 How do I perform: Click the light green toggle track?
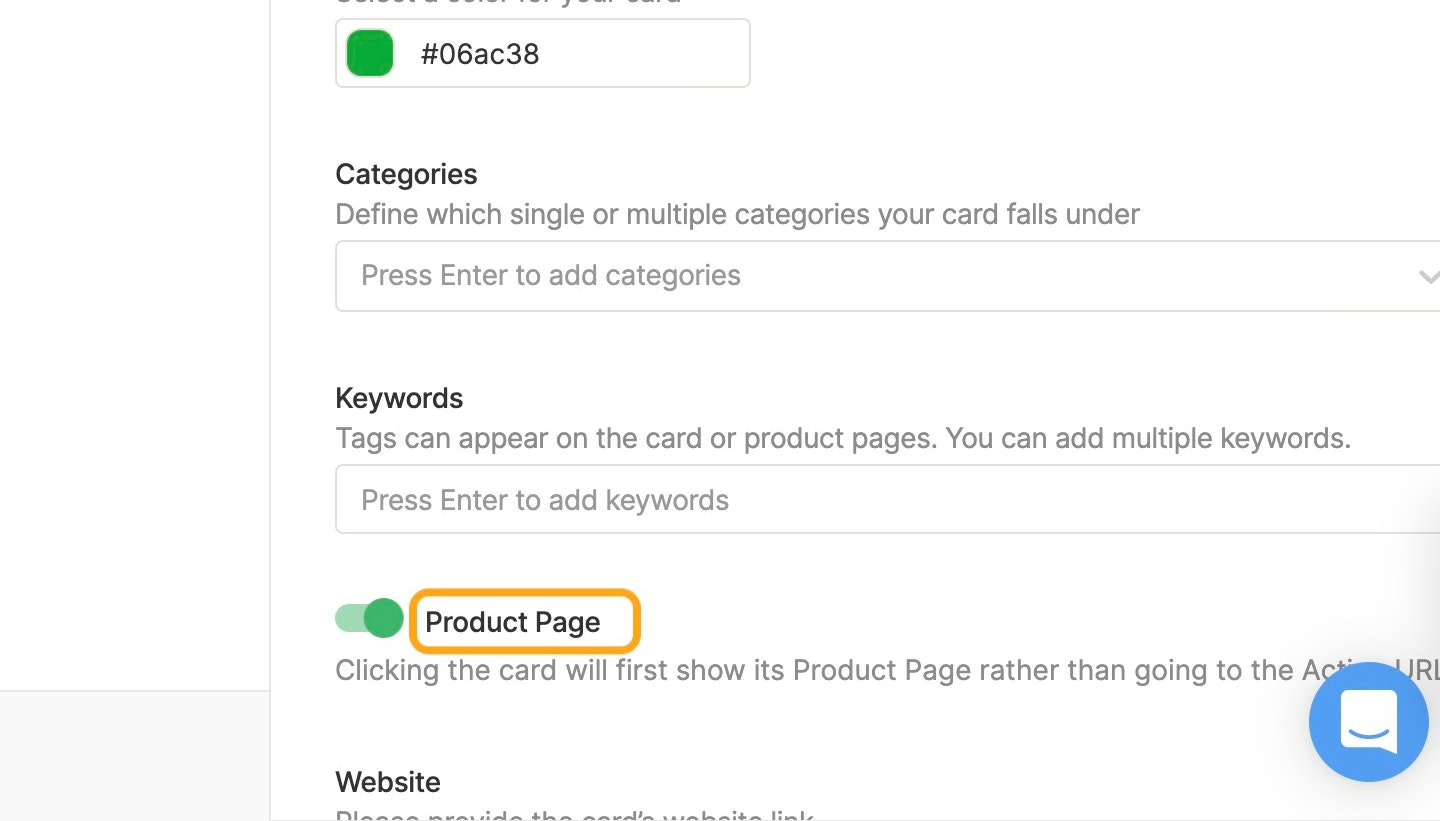[350, 618]
